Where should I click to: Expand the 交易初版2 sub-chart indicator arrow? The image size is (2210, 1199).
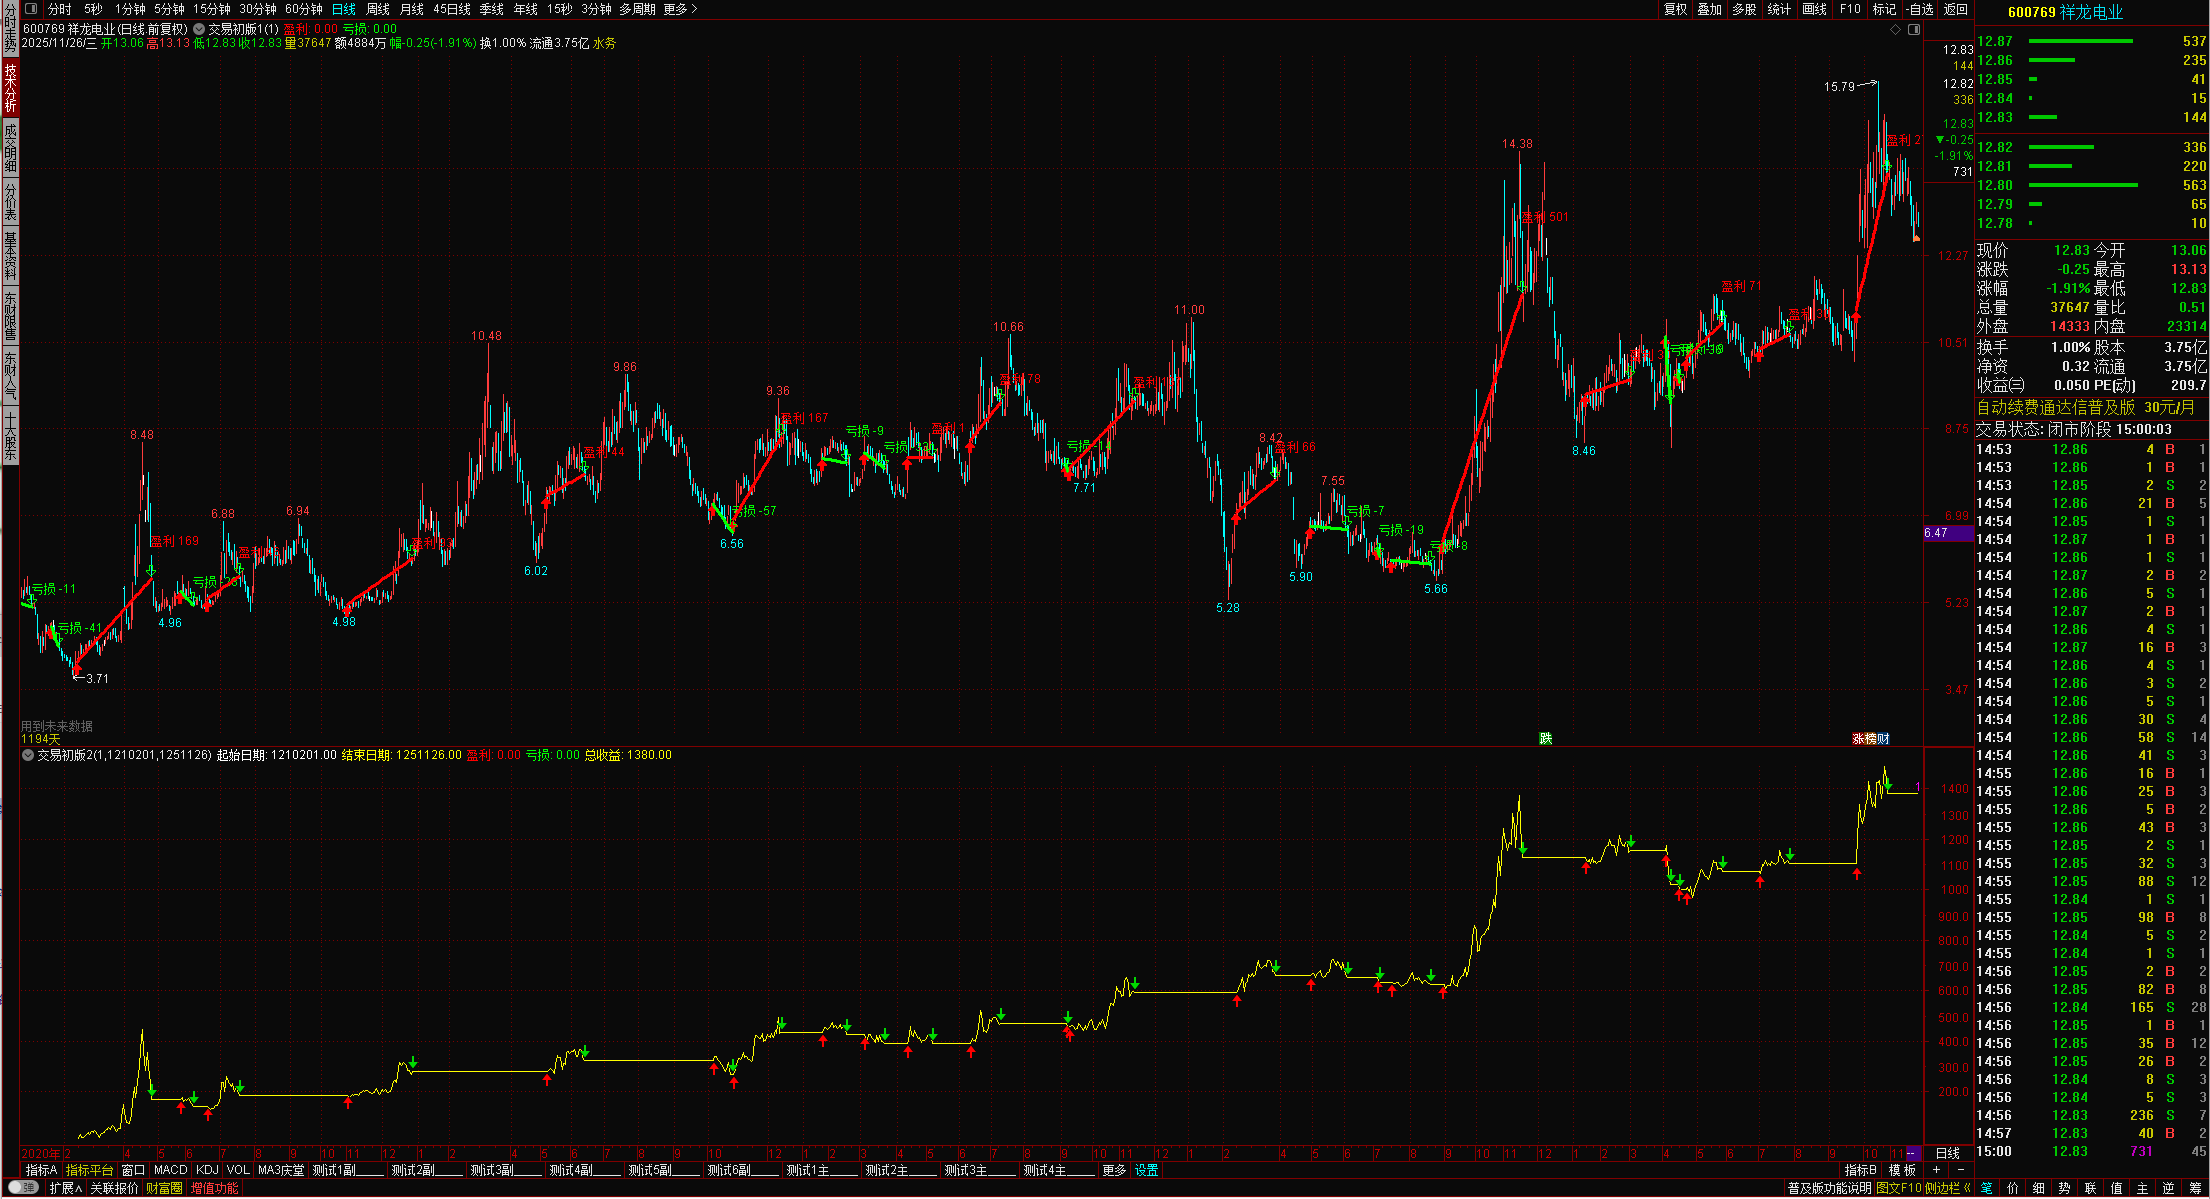point(28,755)
